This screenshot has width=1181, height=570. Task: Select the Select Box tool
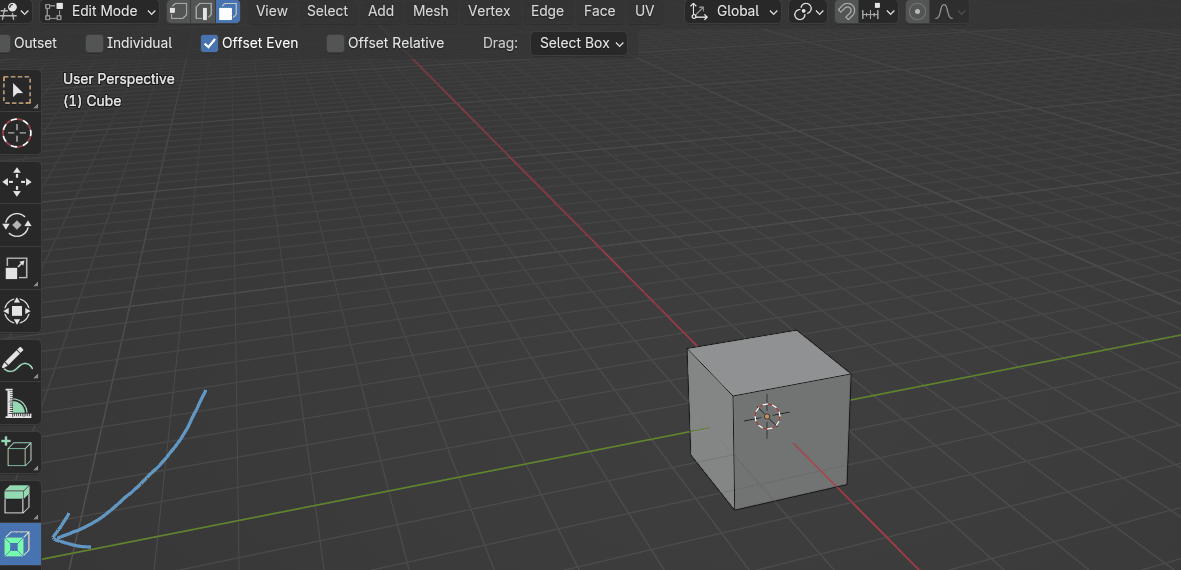(17, 90)
